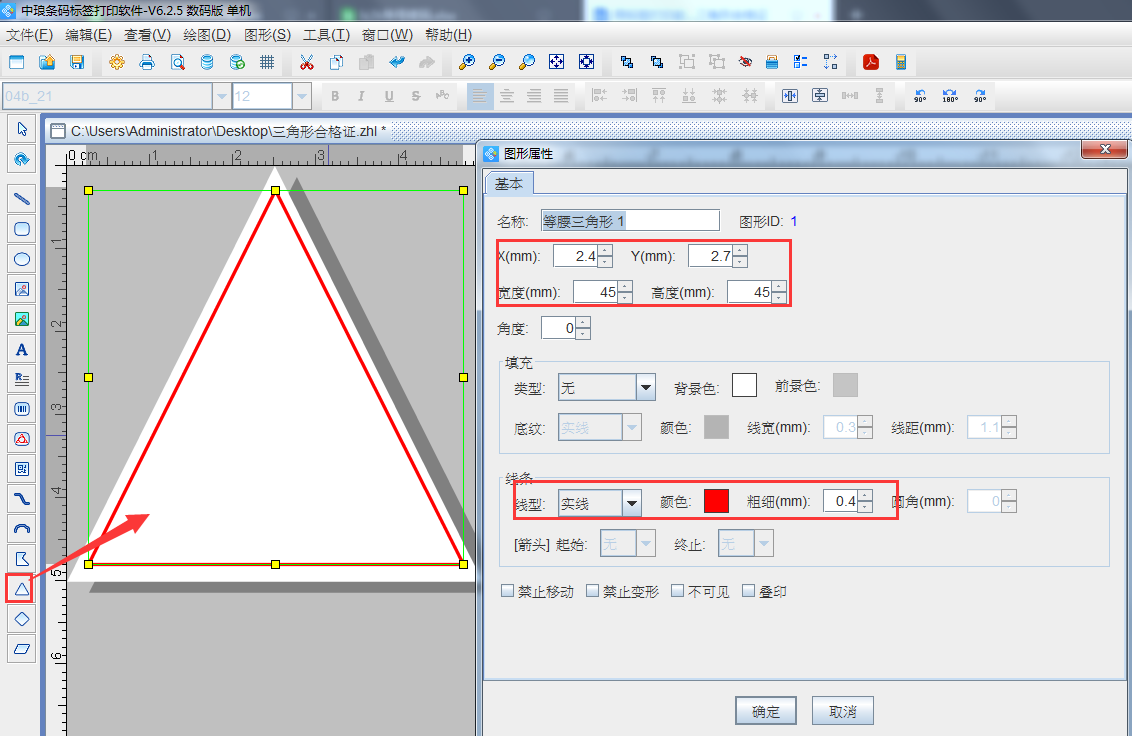1132x736 pixels.
Task: Open the 绘图(D) menu
Action: 207,34
